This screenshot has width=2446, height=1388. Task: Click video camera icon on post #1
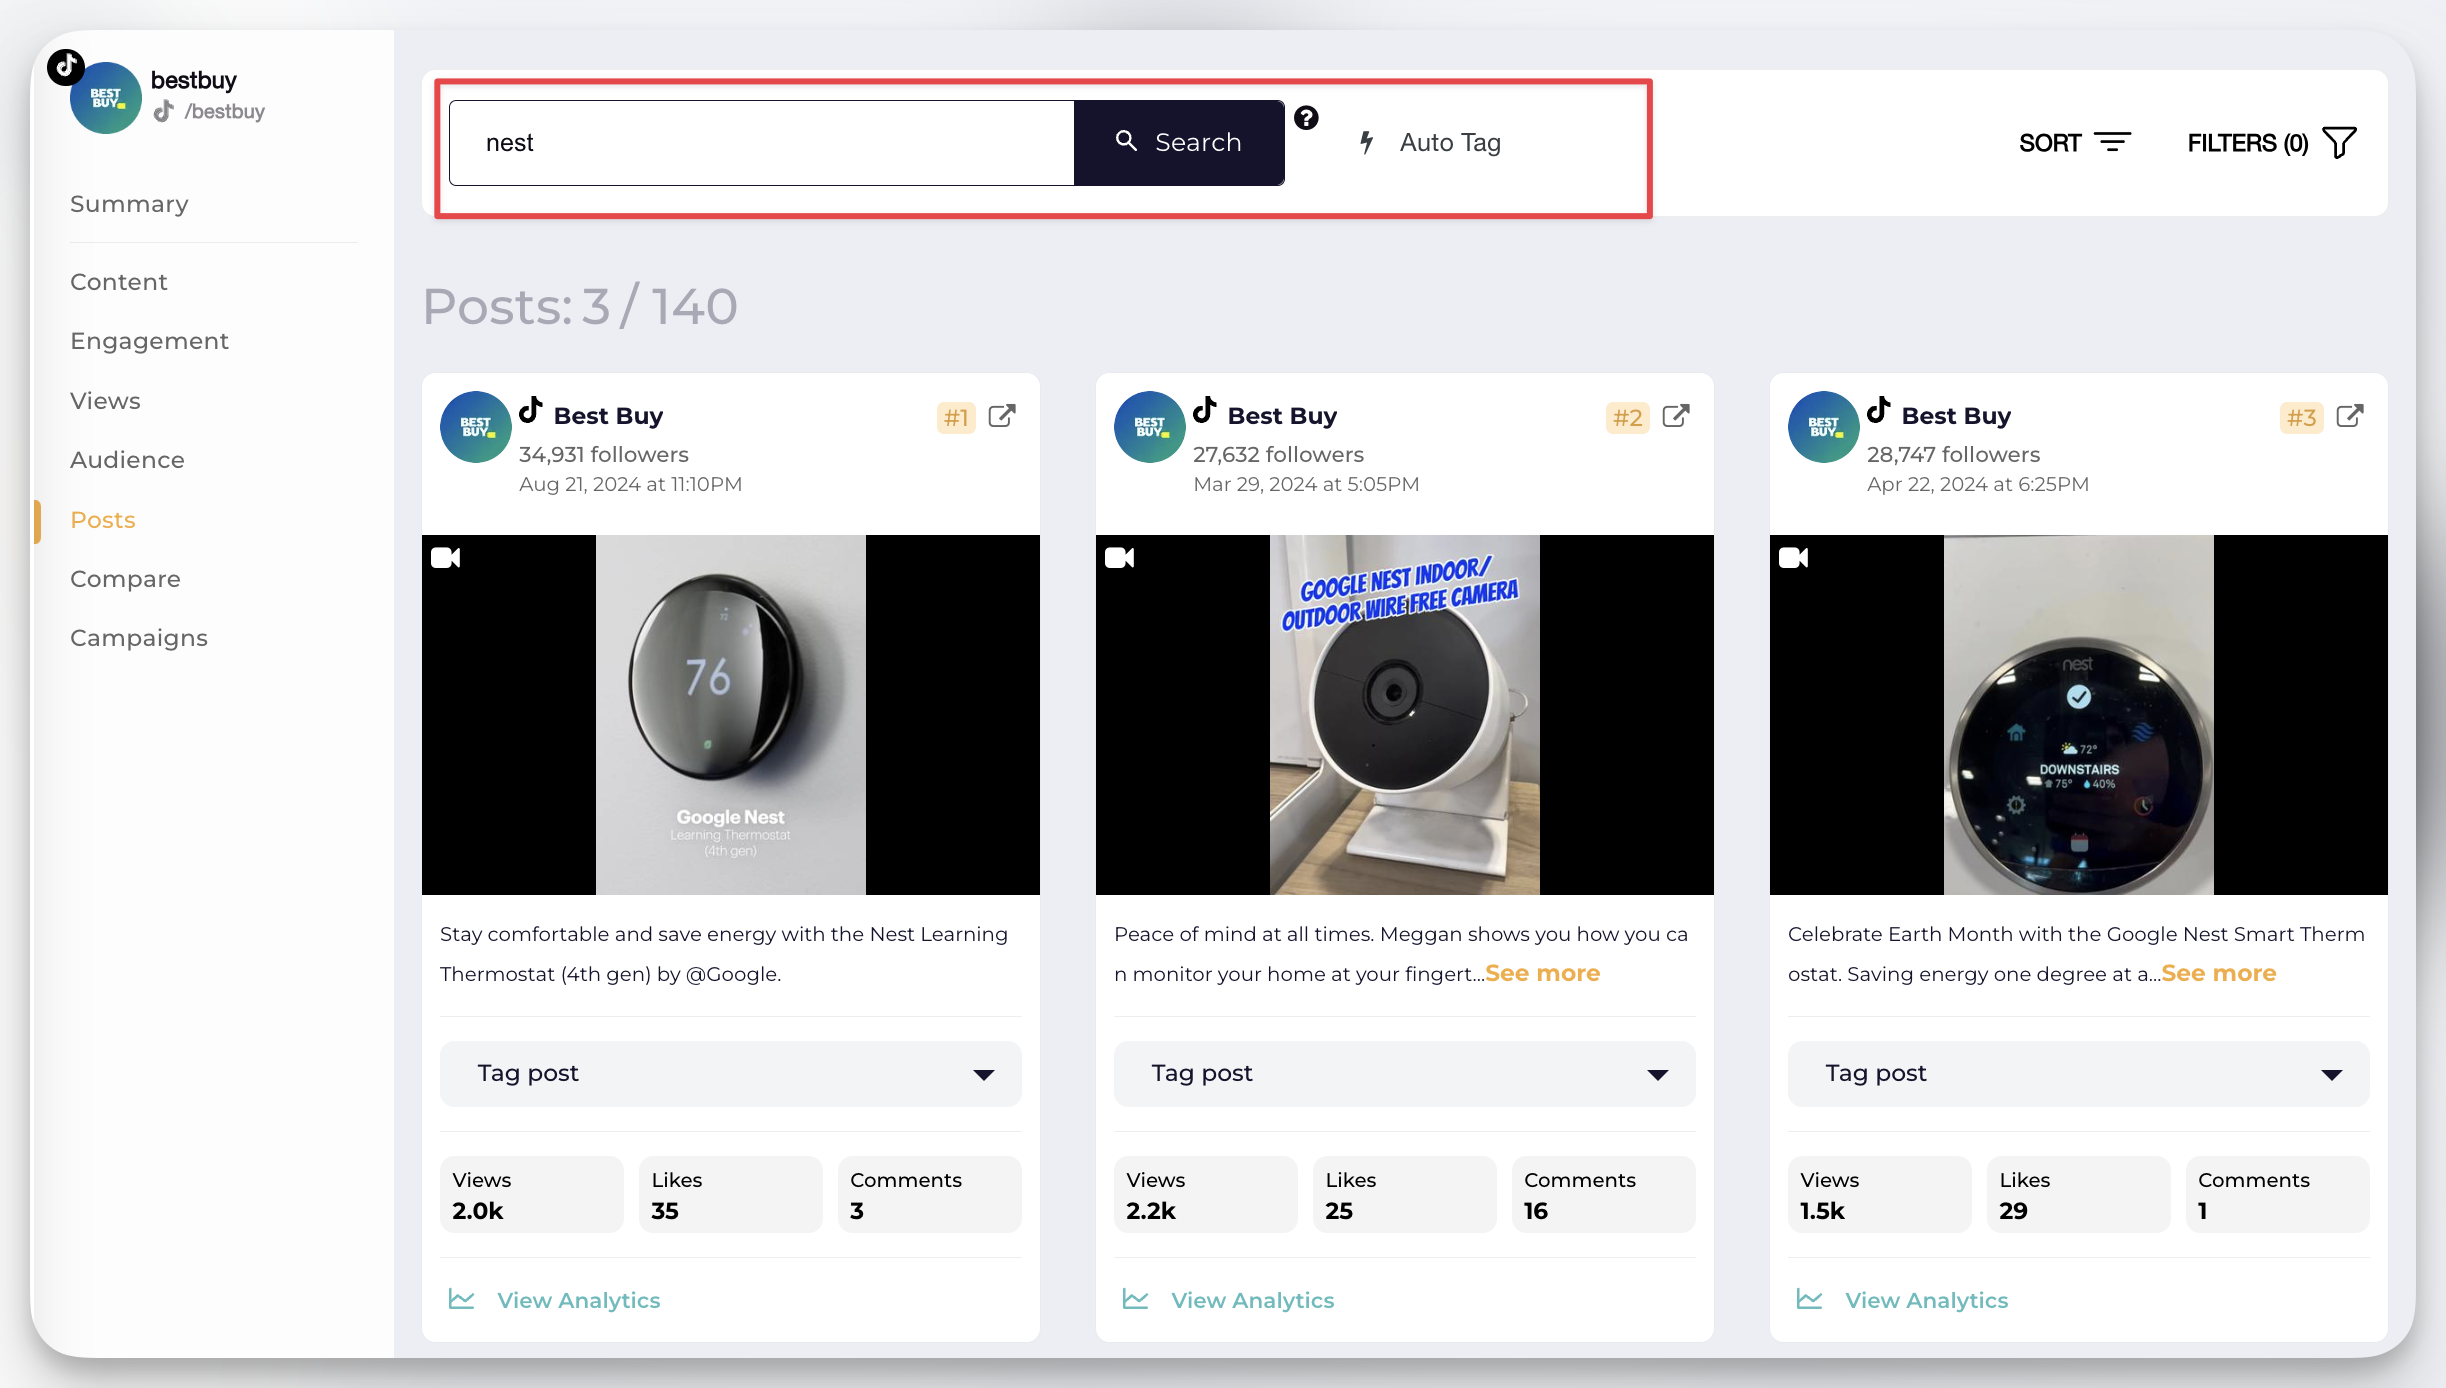[x=445, y=557]
